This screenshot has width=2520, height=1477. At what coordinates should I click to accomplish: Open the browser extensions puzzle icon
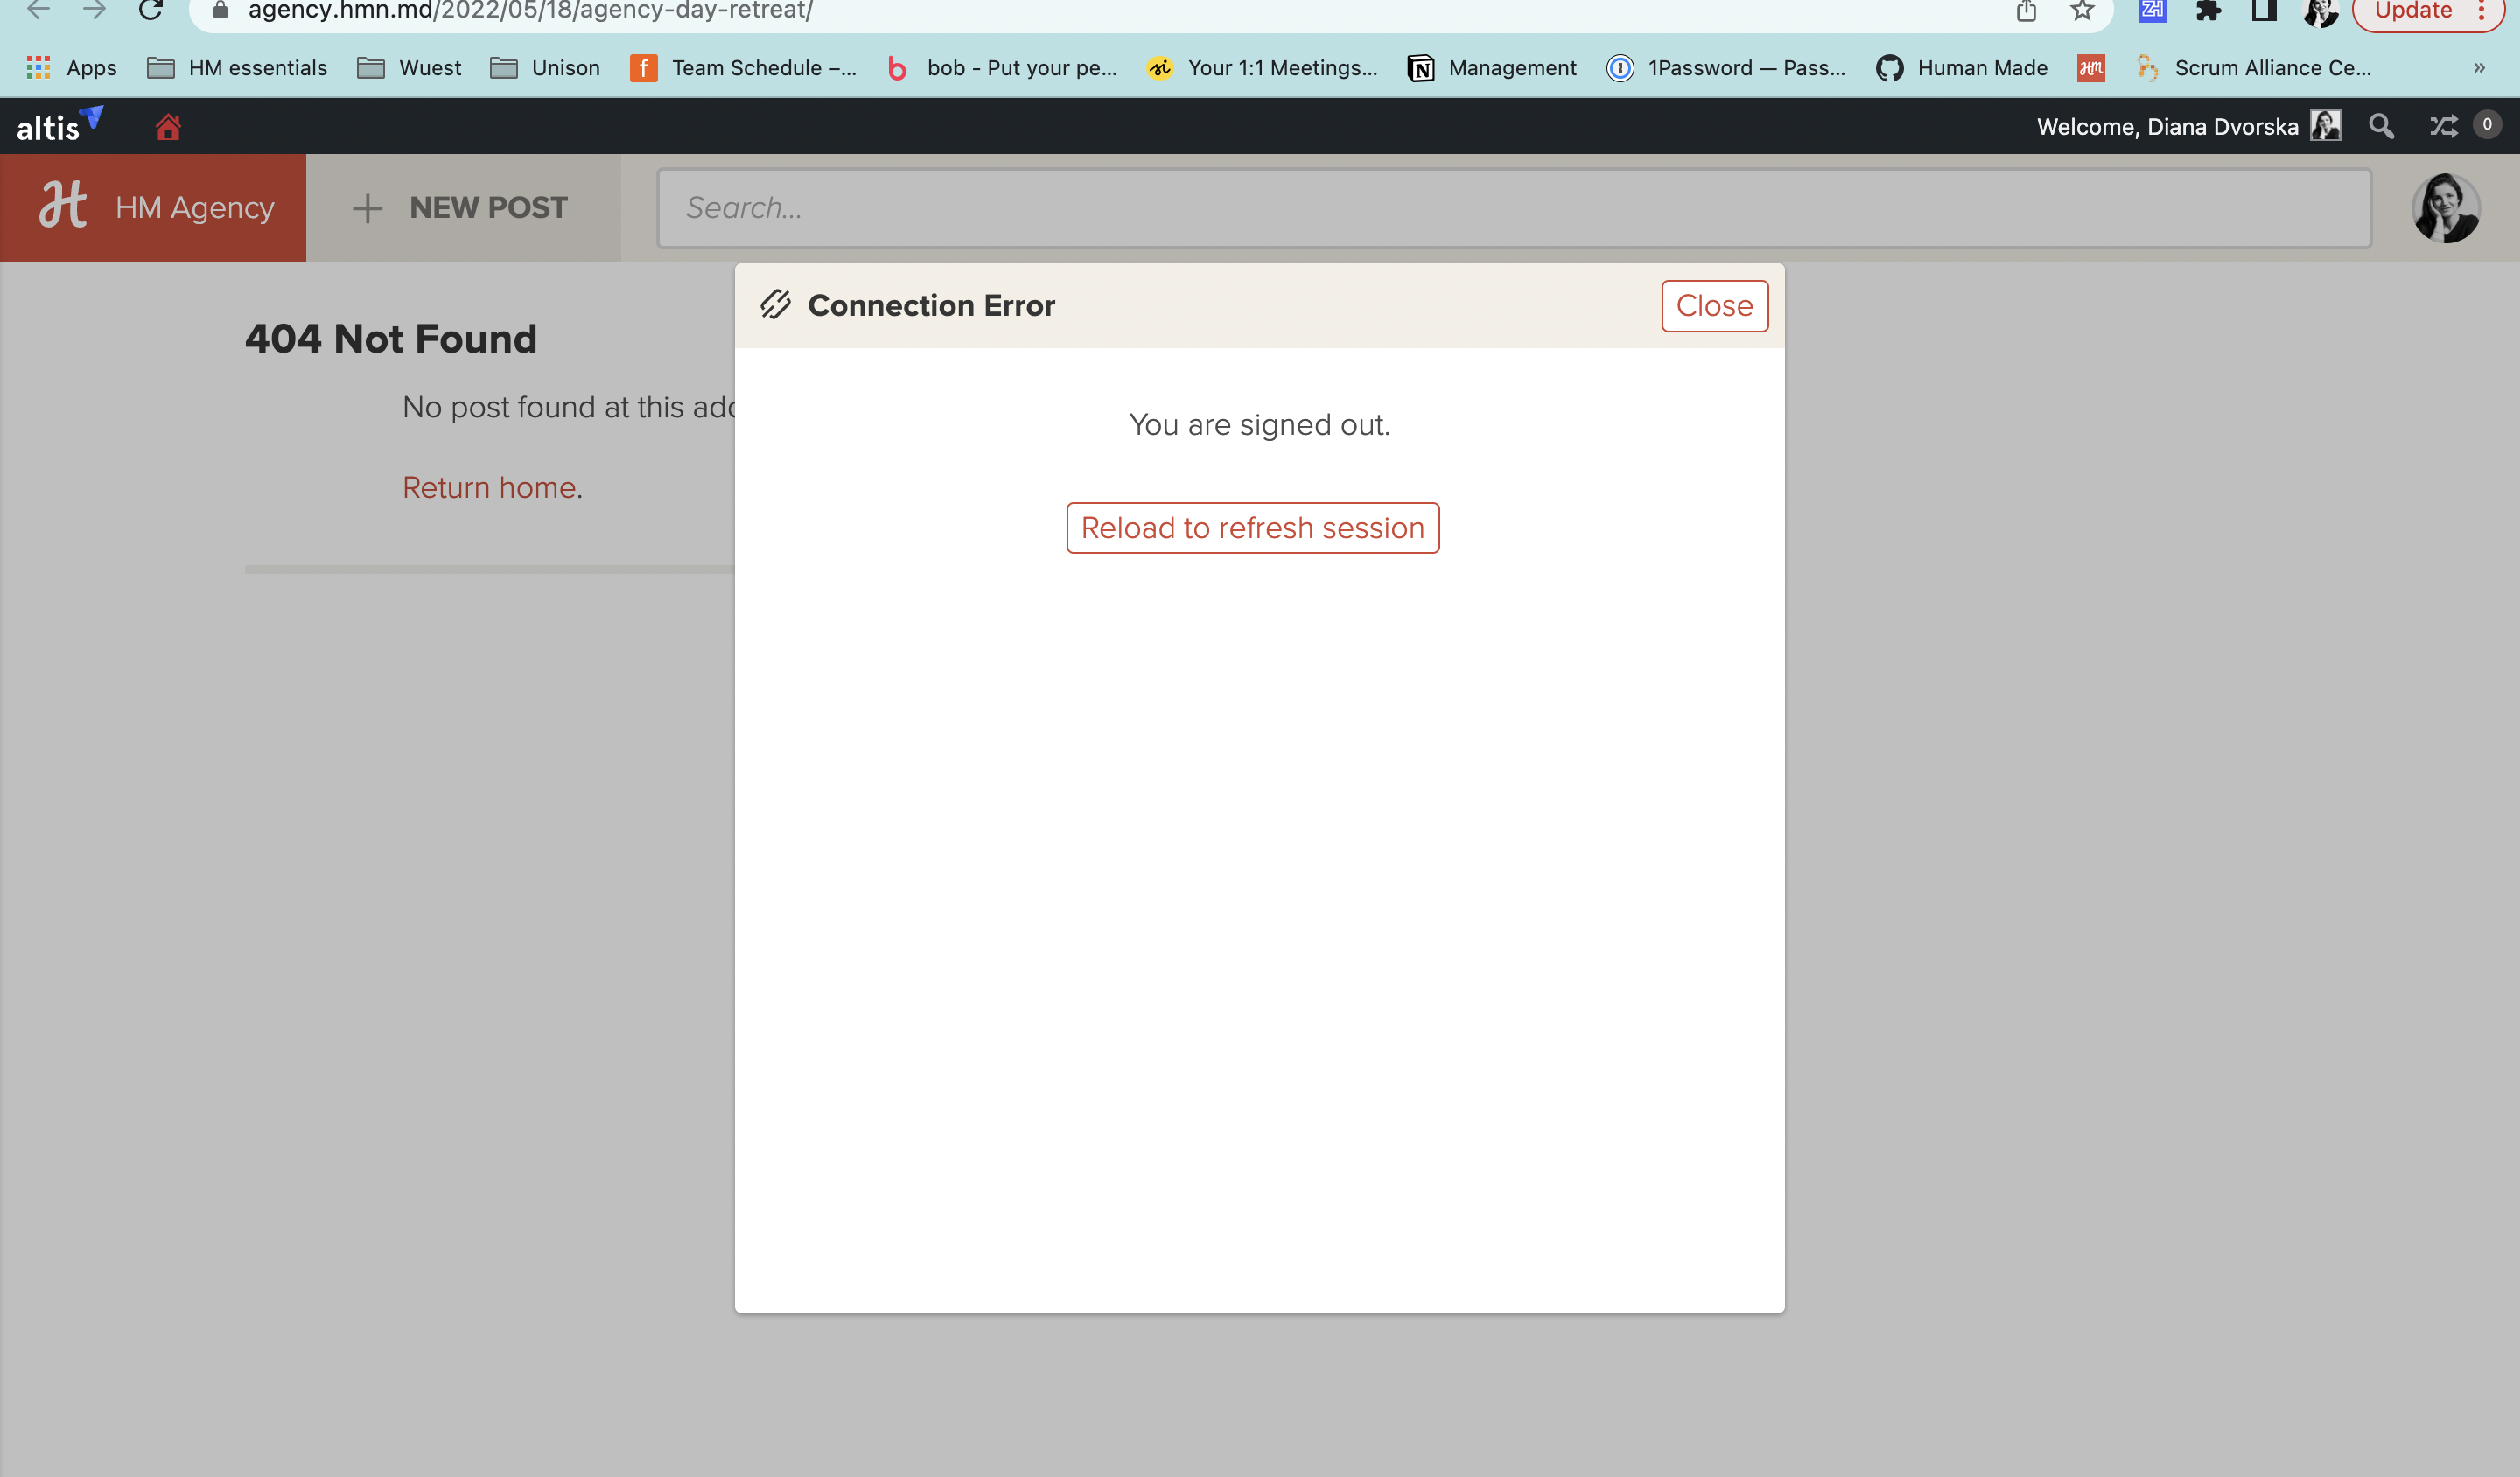[x=2207, y=11]
